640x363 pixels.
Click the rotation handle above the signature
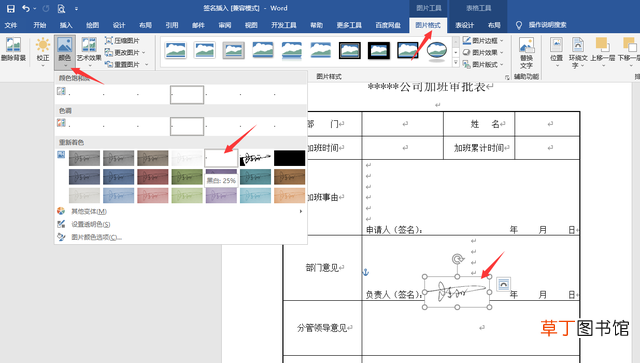tap(458, 259)
